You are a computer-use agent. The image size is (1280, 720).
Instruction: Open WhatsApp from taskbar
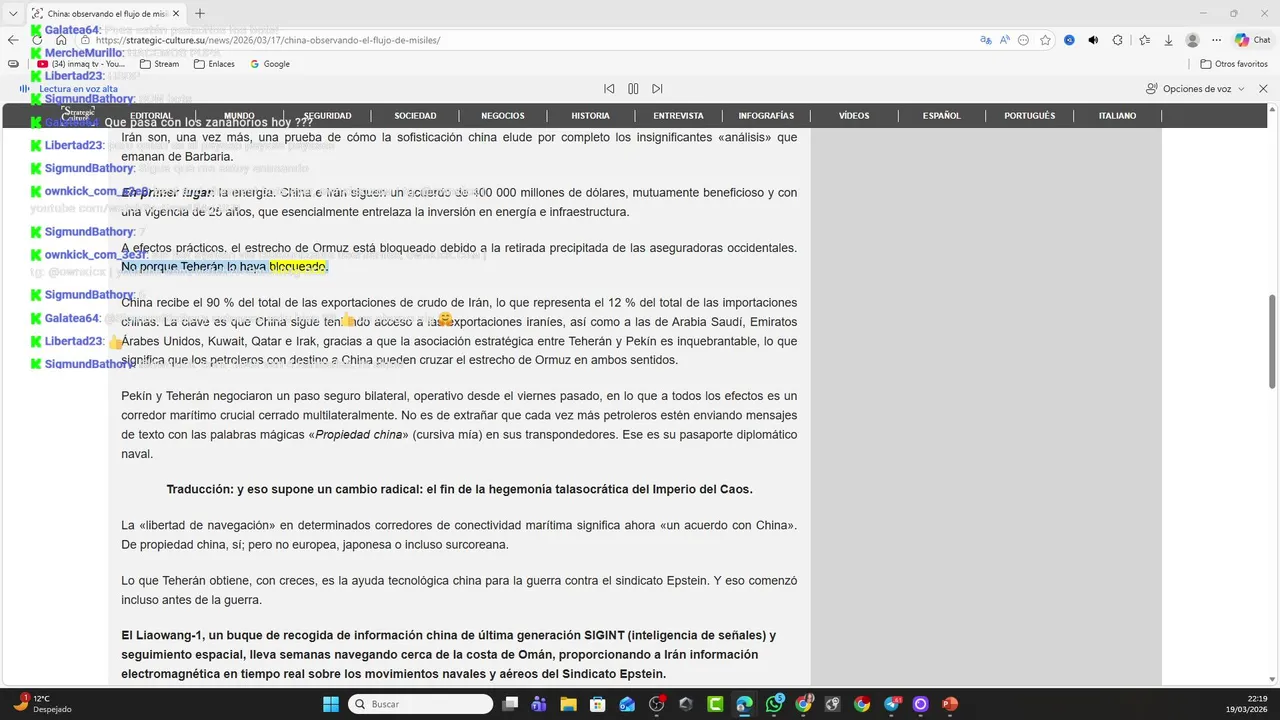[x=774, y=704]
